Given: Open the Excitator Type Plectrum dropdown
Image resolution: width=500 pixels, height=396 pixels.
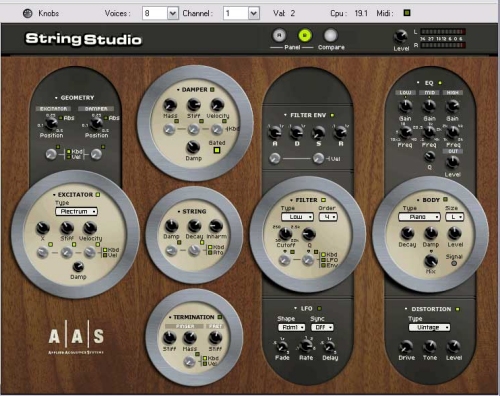Looking at the screenshot, I should (76, 212).
